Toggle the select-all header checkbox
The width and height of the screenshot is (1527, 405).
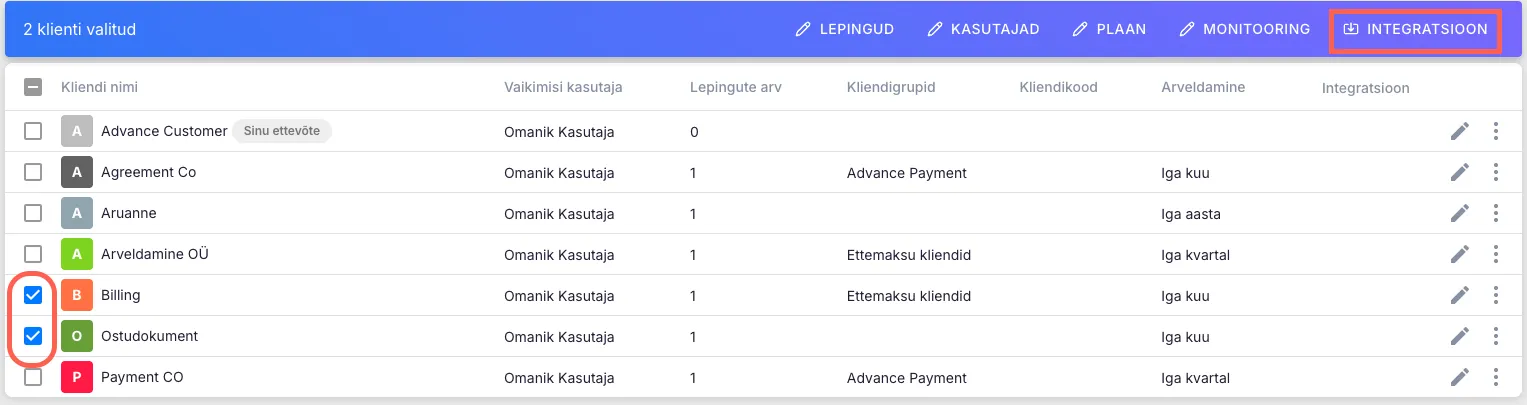(x=33, y=87)
